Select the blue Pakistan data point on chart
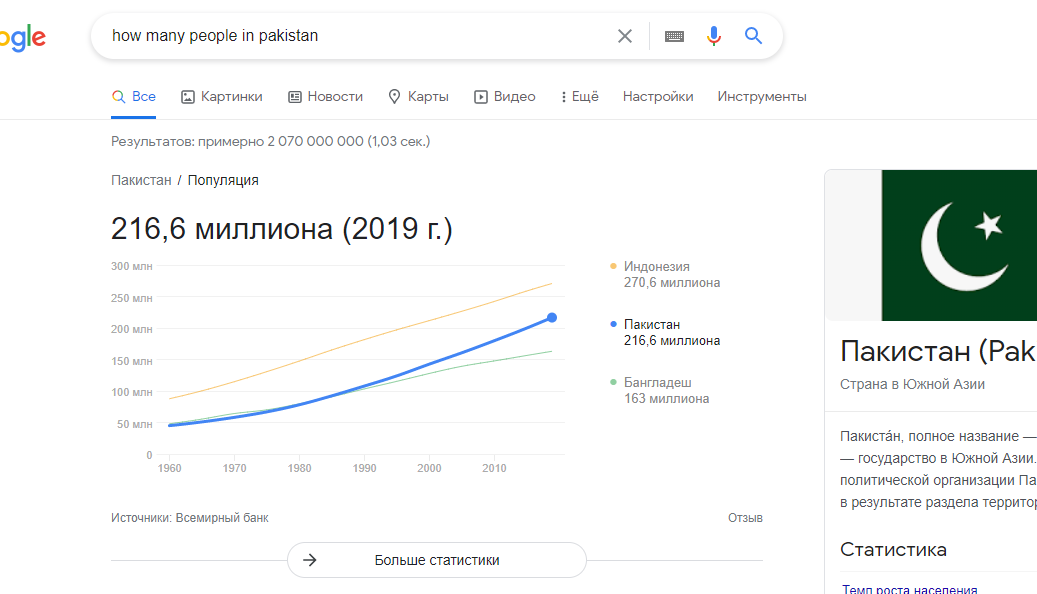1037x594 pixels. coord(551,318)
